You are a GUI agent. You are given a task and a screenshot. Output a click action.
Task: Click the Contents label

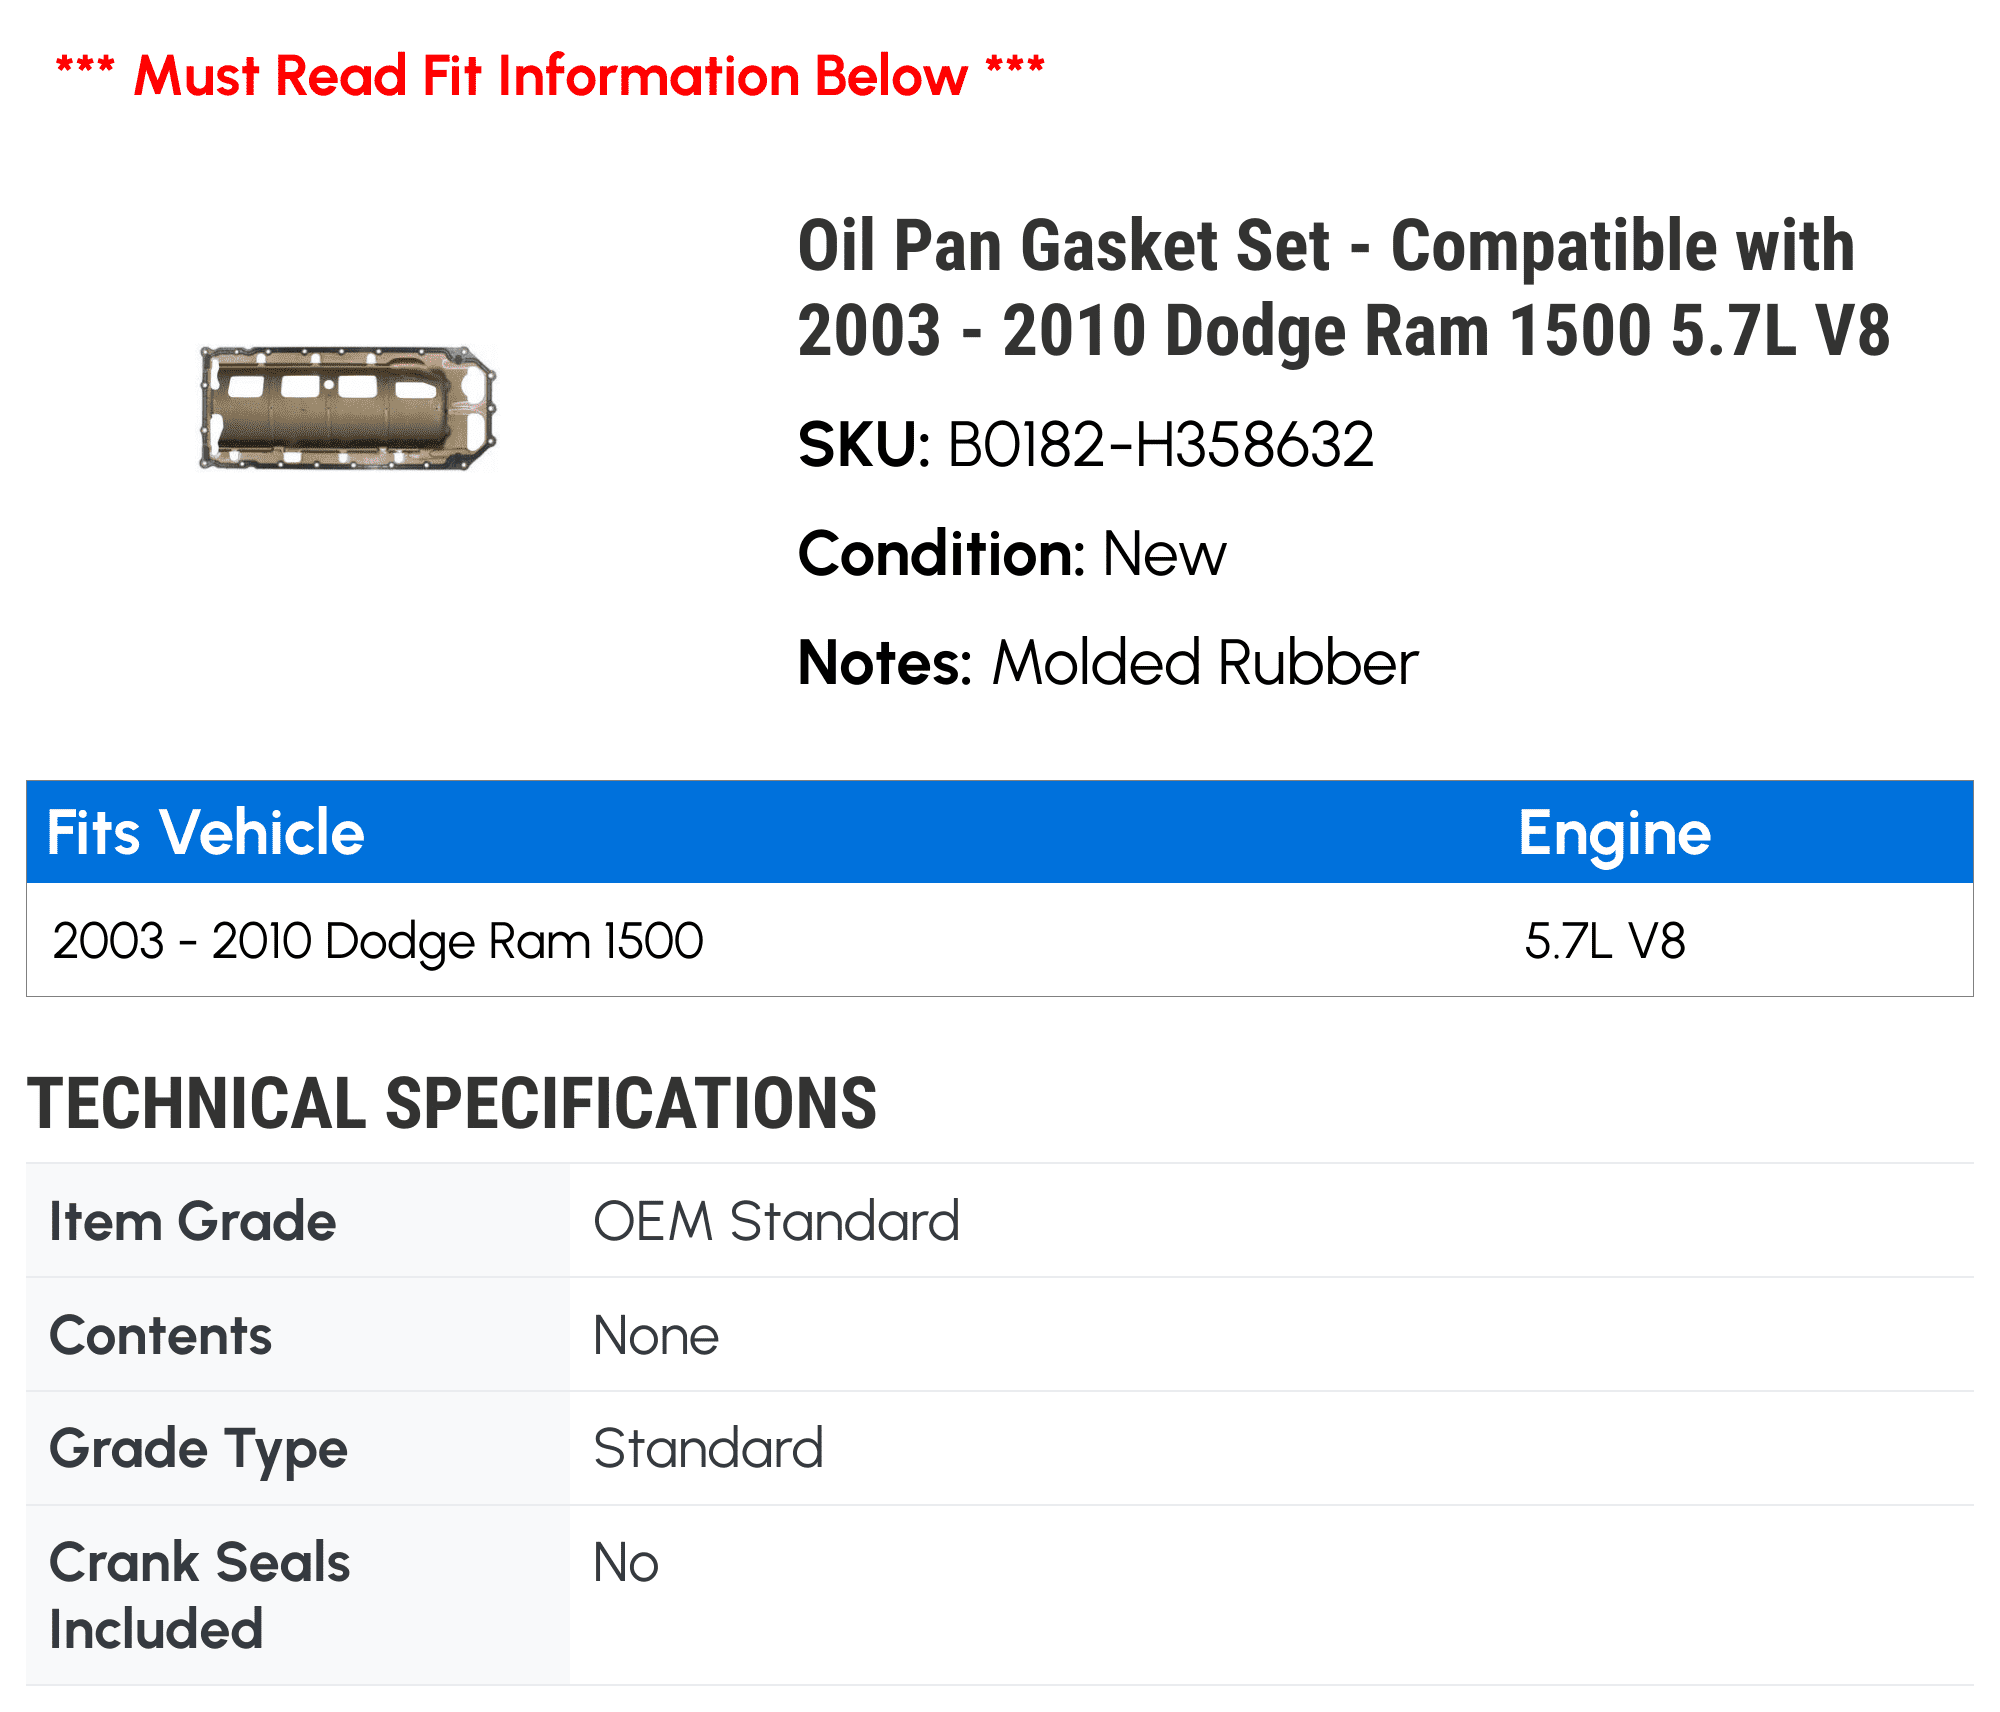(x=160, y=1336)
